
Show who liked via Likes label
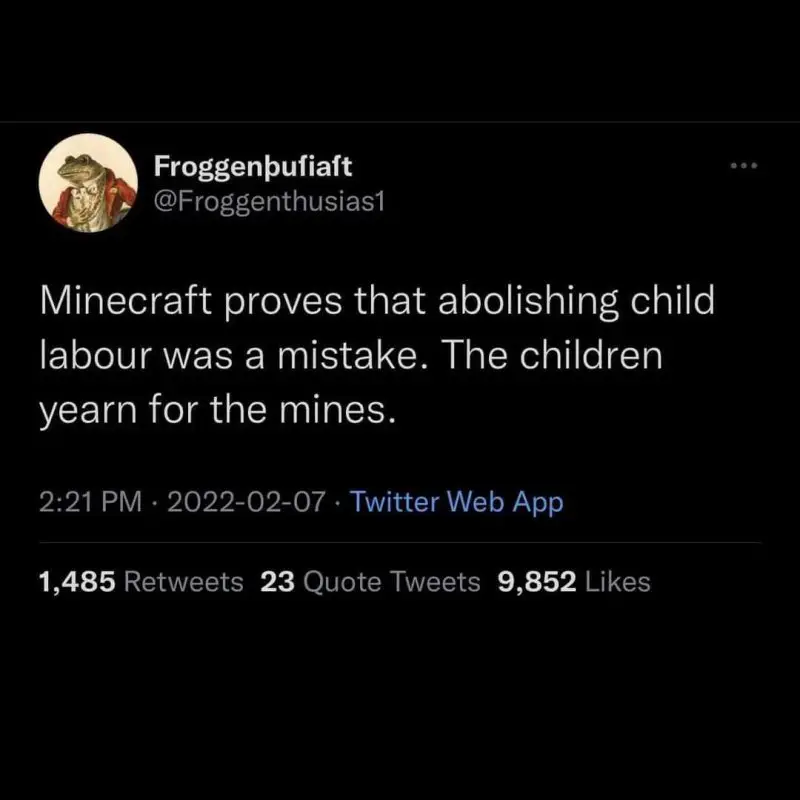[617, 581]
